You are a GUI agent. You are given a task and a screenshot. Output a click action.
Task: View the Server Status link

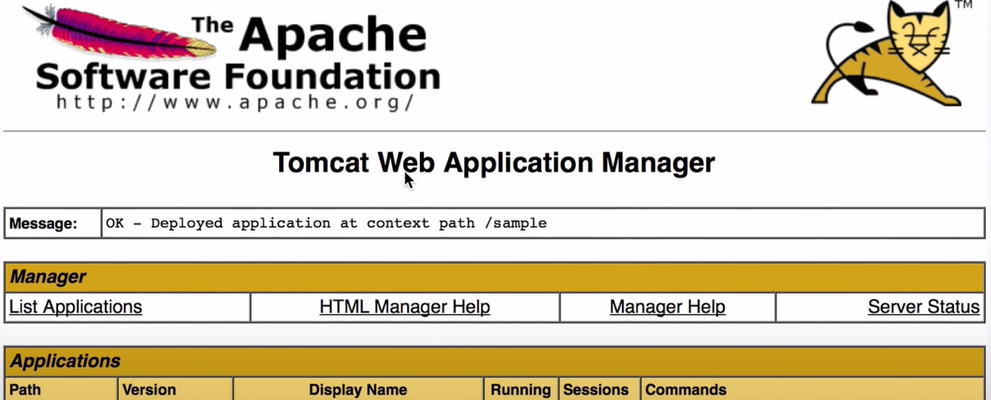(x=923, y=307)
